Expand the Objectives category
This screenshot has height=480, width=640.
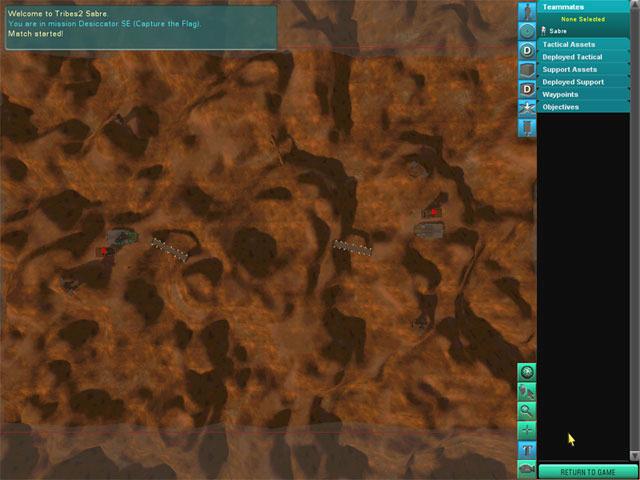584,107
